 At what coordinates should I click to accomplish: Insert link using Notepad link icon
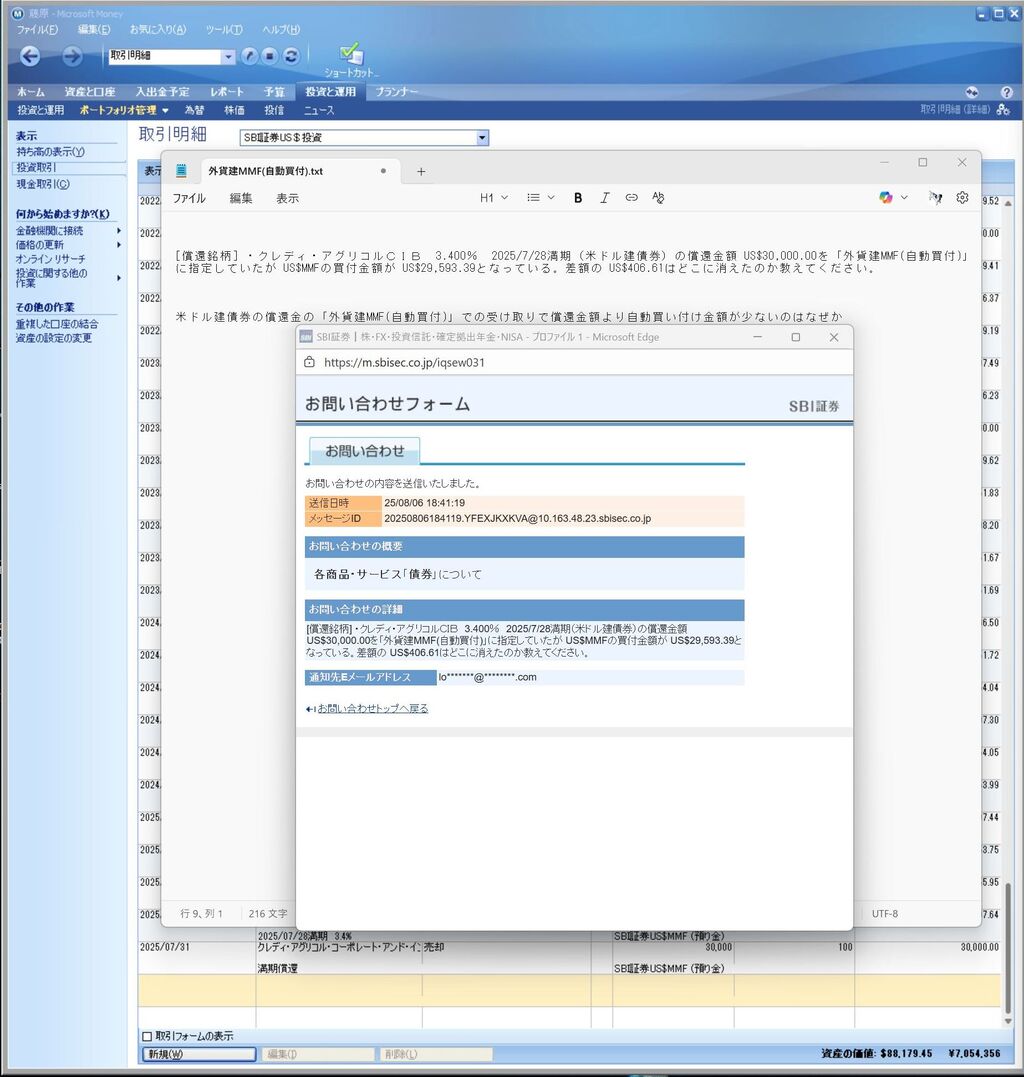(x=631, y=198)
